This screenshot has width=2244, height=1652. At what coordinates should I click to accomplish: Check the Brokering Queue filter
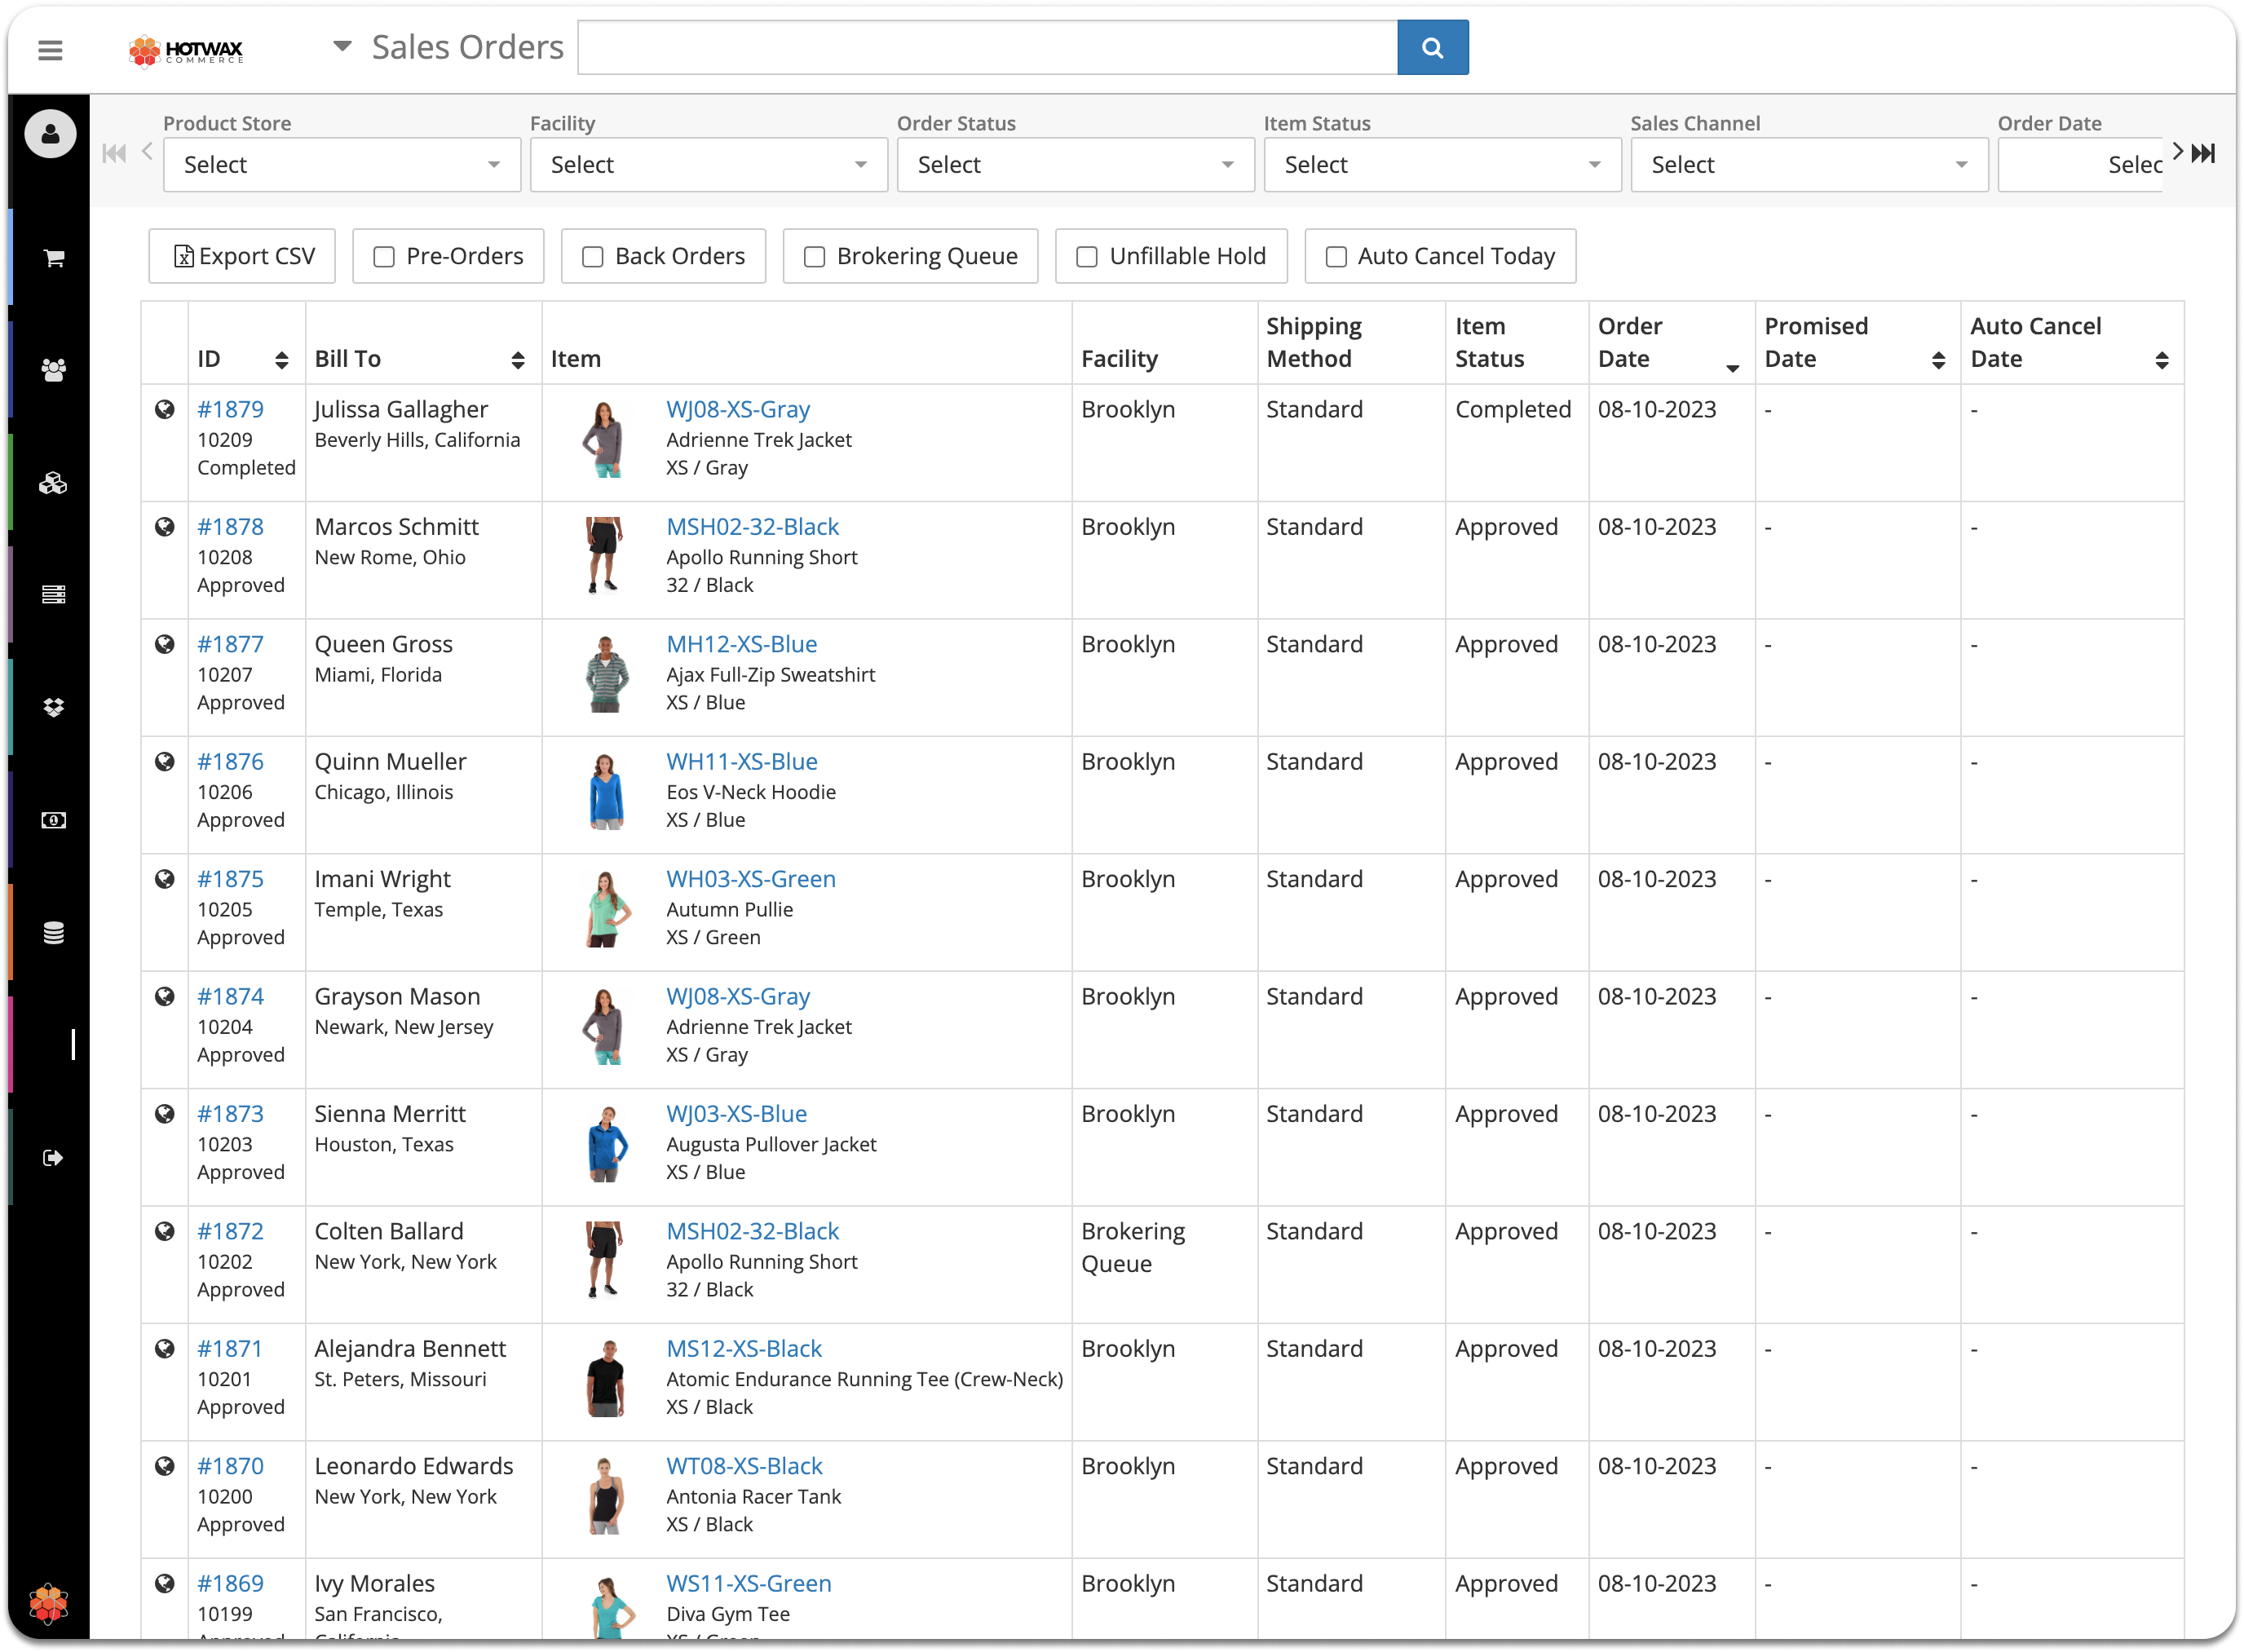815,257
